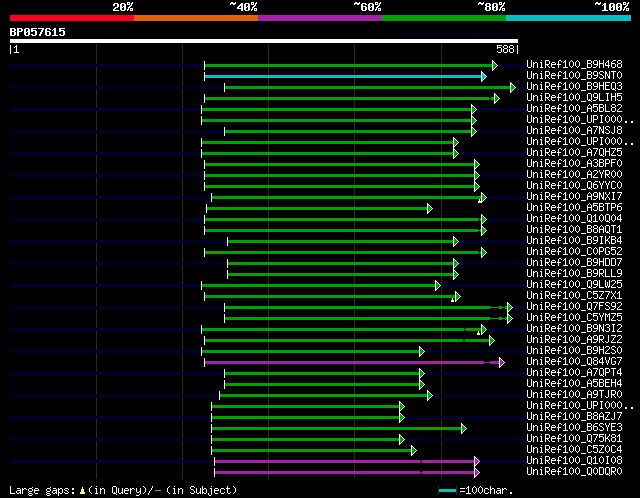
Task: Open hit UniRef100_A5BL82 label
Action: coord(574,109)
